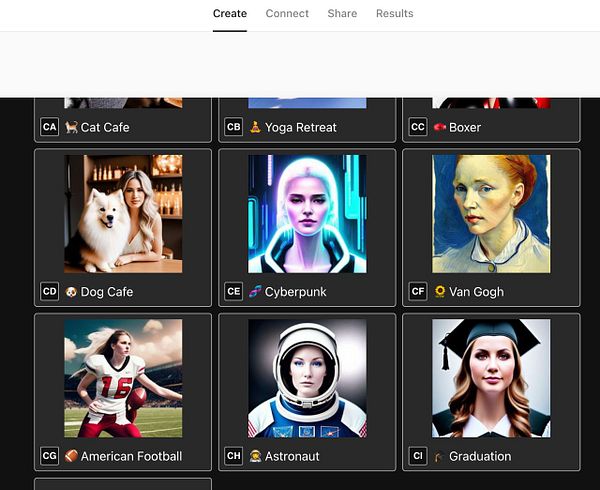Click the Cyberpunk label text
The image size is (600, 490).
coord(295,292)
